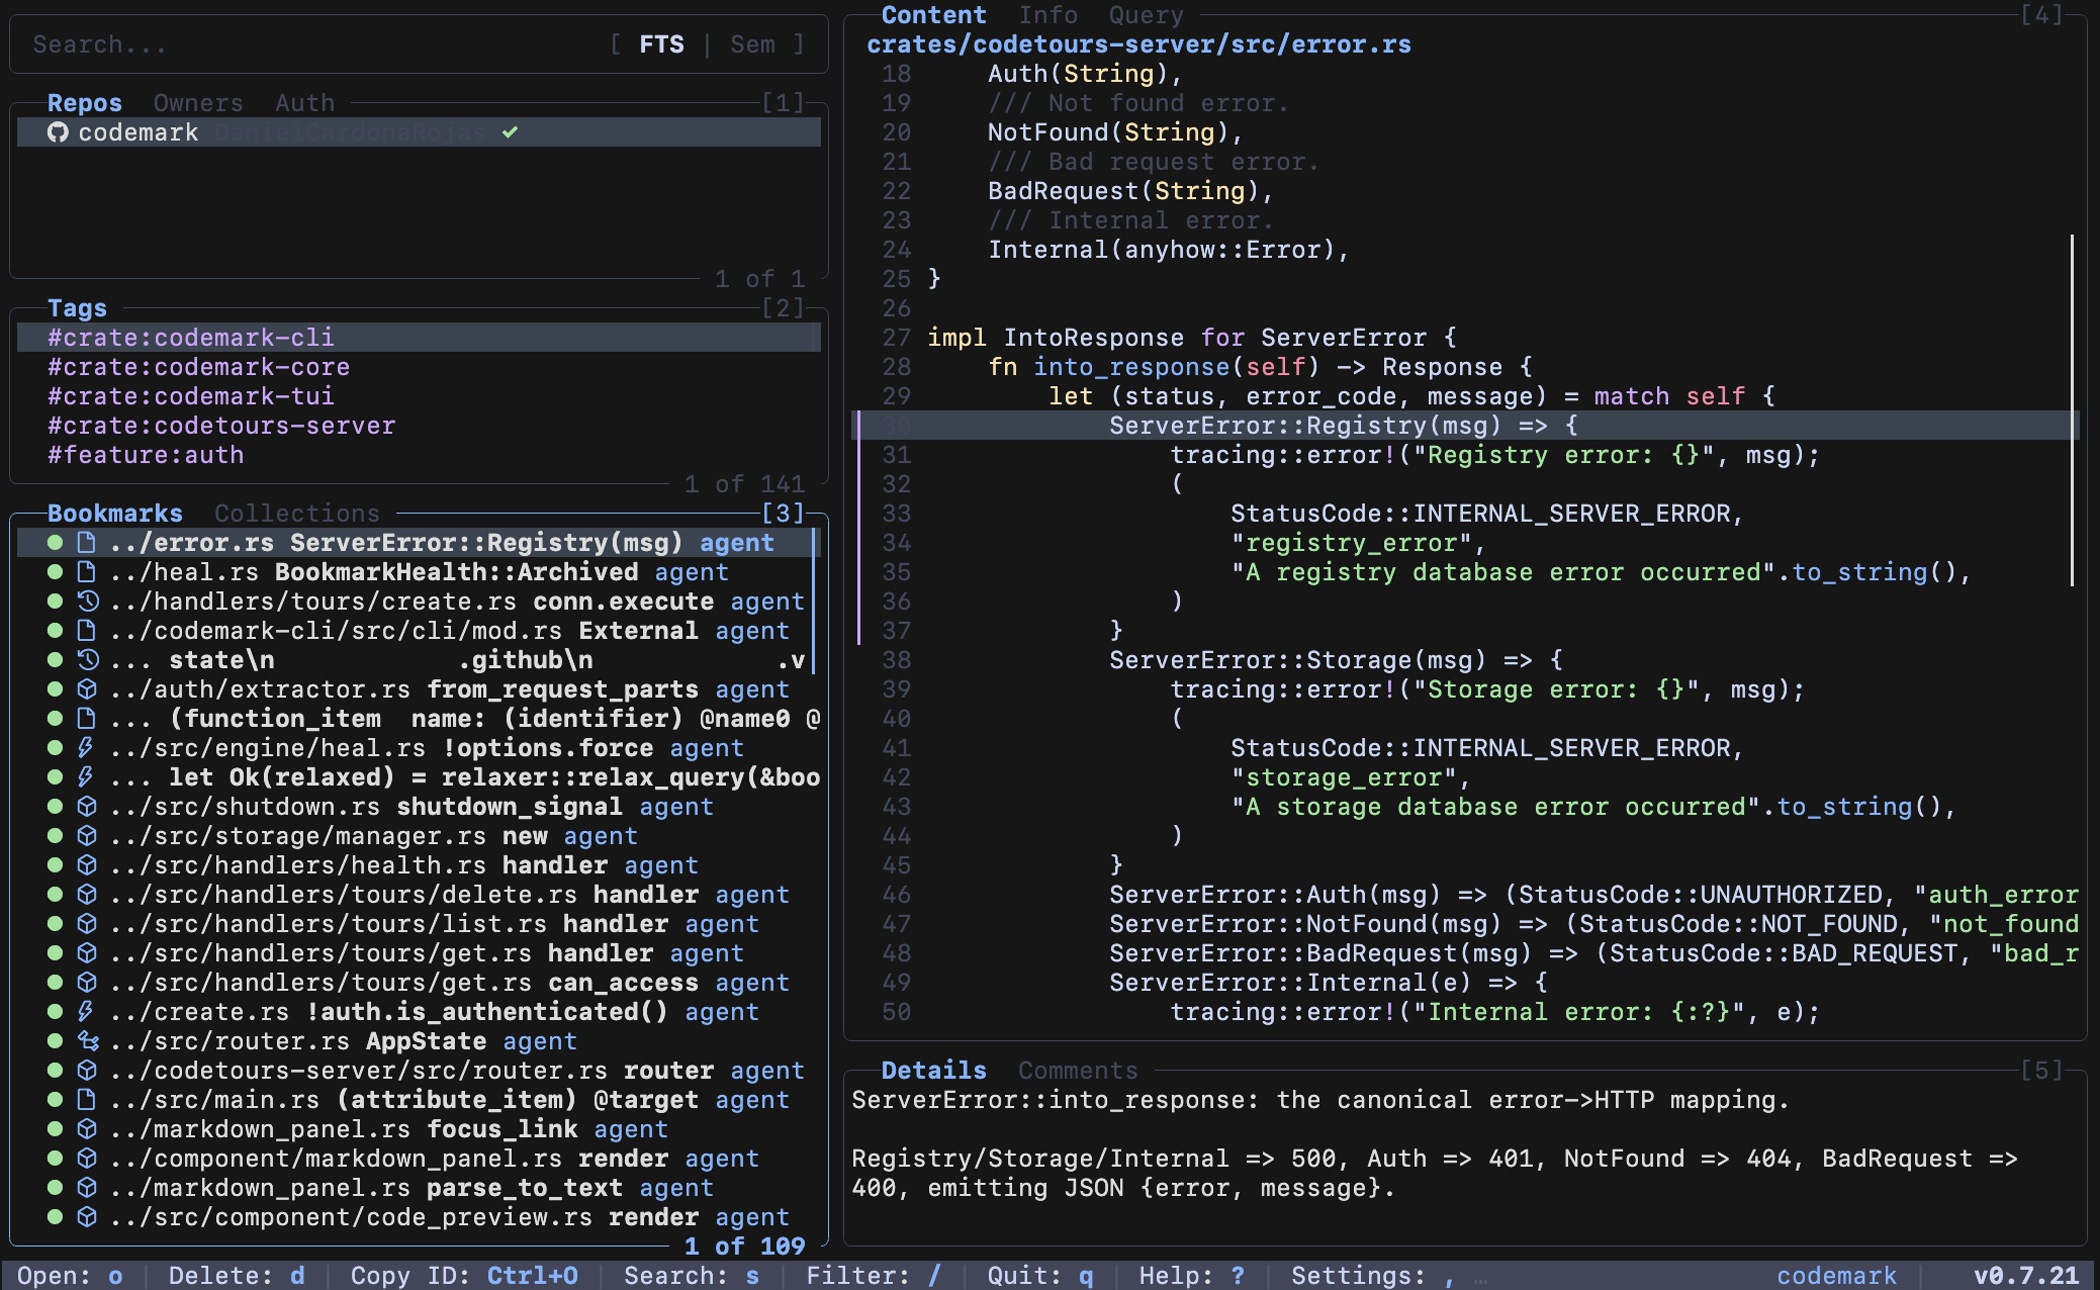Open the Owners tab
Image resolution: width=2100 pixels, height=1290 pixels.
(x=198, y=103)
